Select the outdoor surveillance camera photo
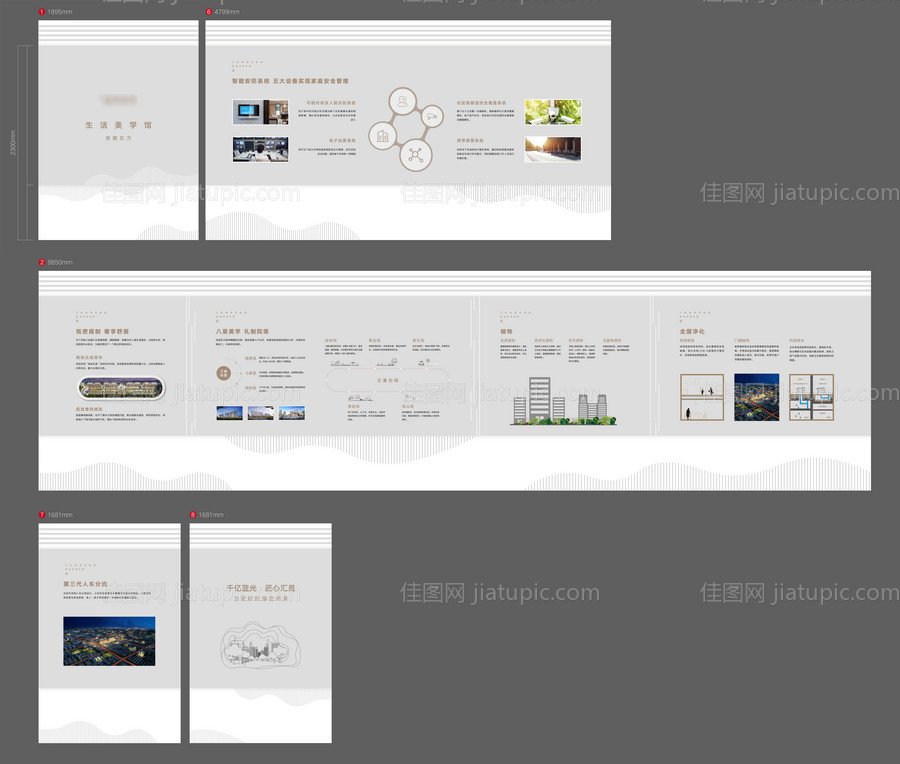Image resolution: width=900 pixels, height=764 pixels. click(x=552, y=111)
